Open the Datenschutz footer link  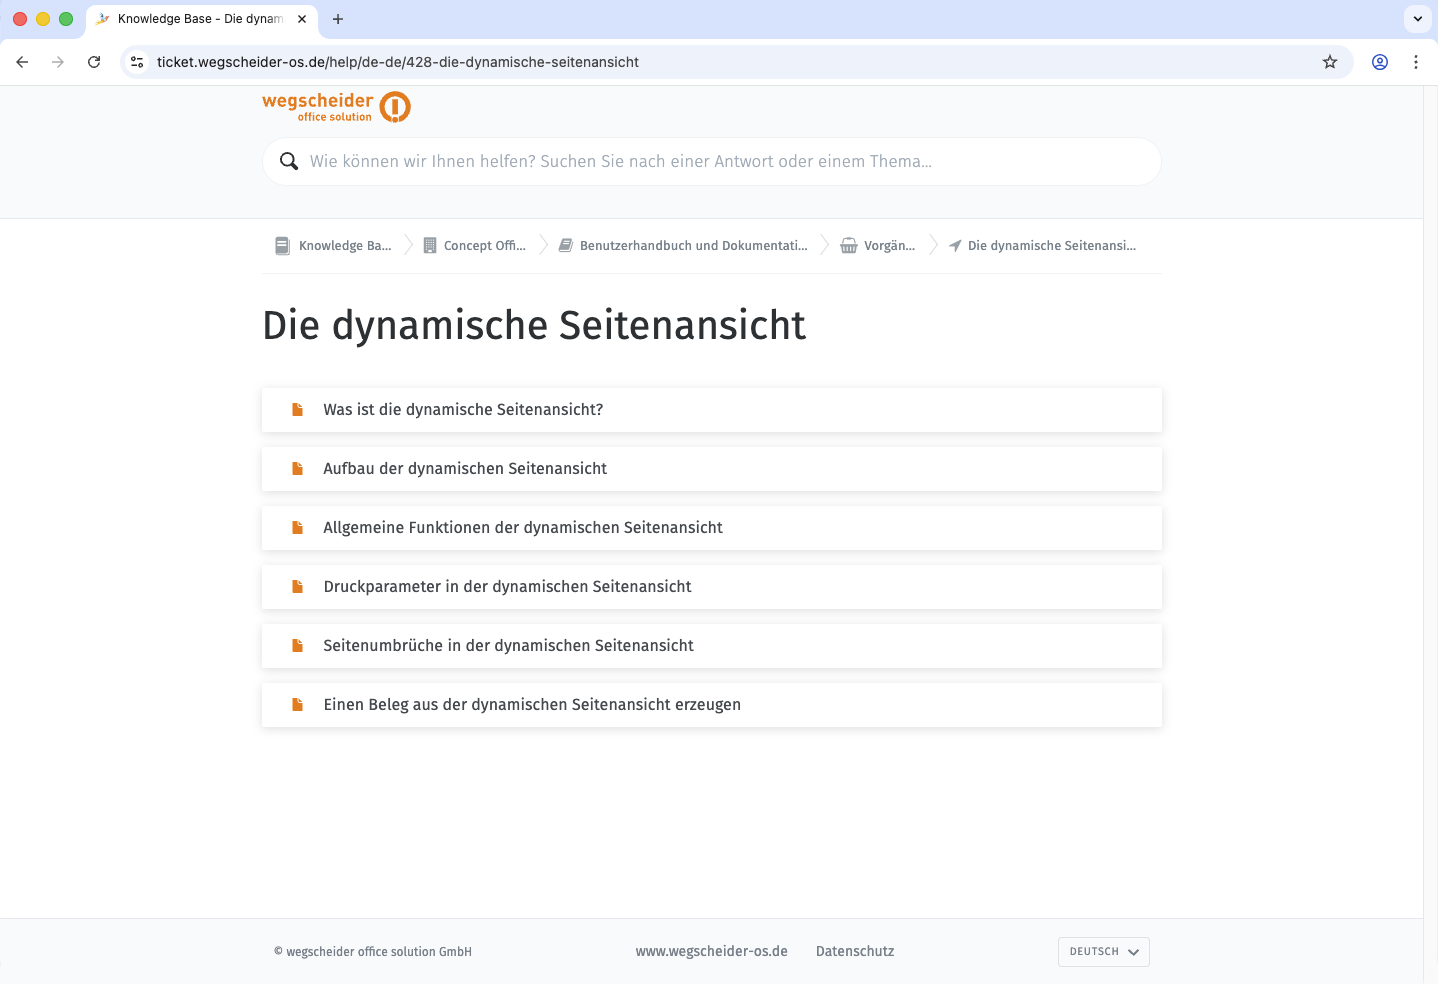coord(855,952)
